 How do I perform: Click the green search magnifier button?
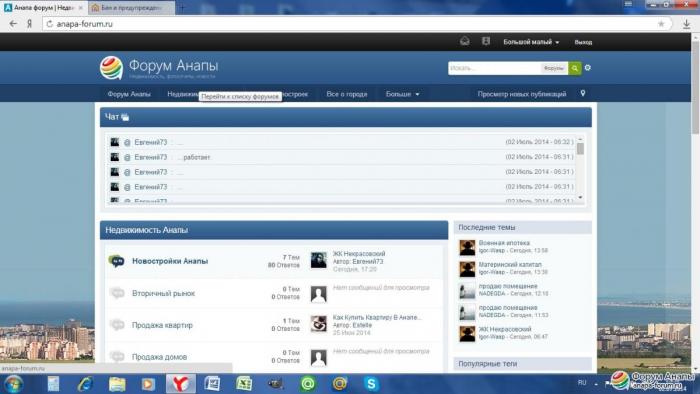[575, 68]
